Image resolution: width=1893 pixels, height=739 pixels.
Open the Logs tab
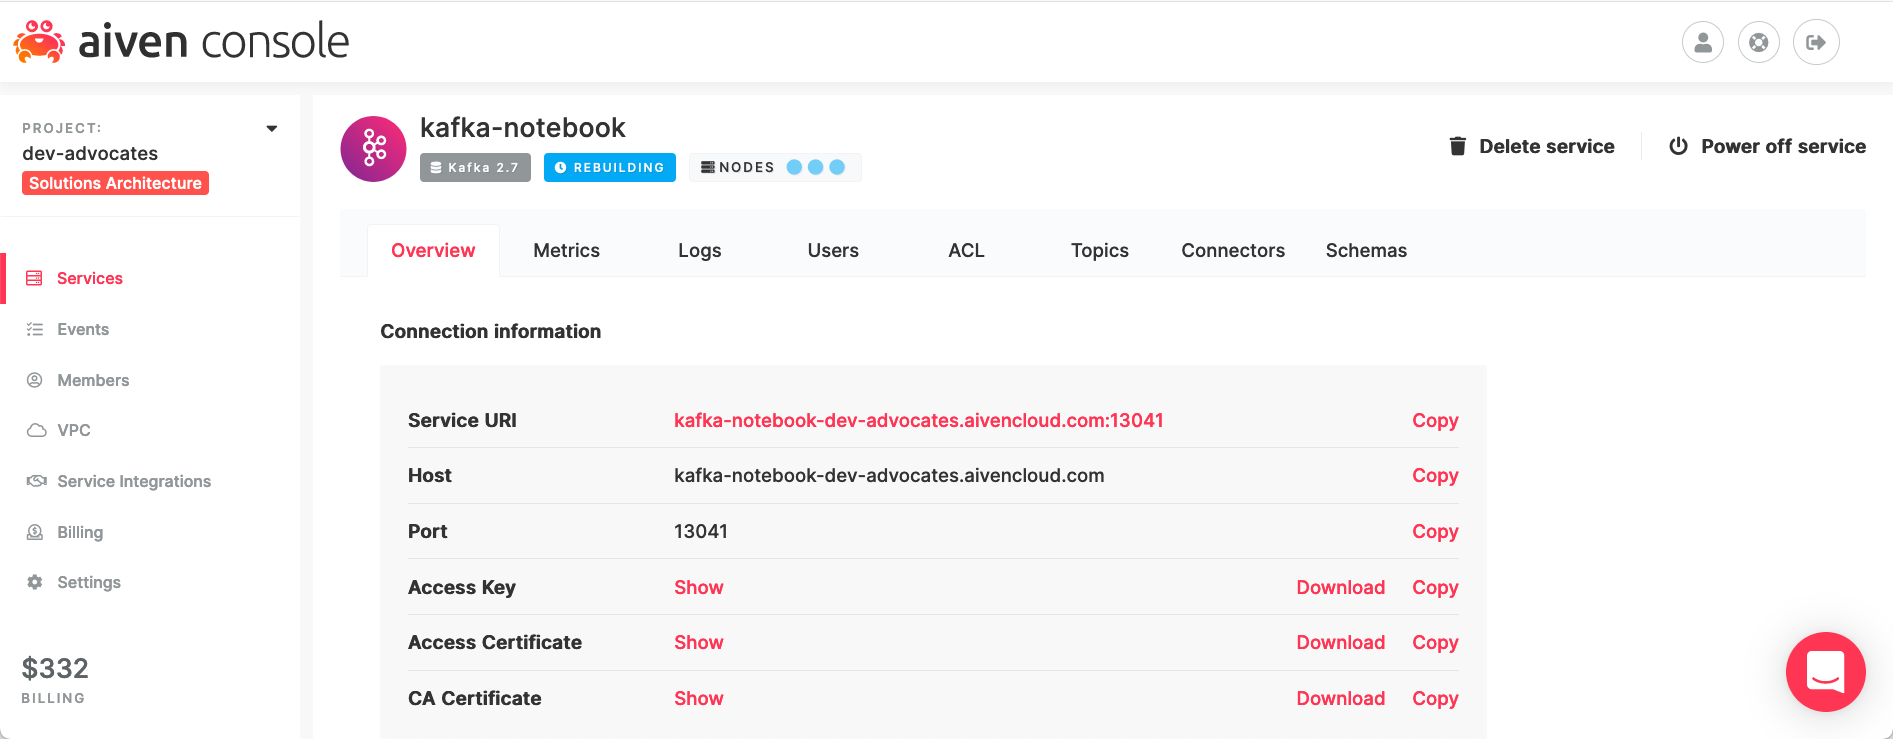[700, 250]
